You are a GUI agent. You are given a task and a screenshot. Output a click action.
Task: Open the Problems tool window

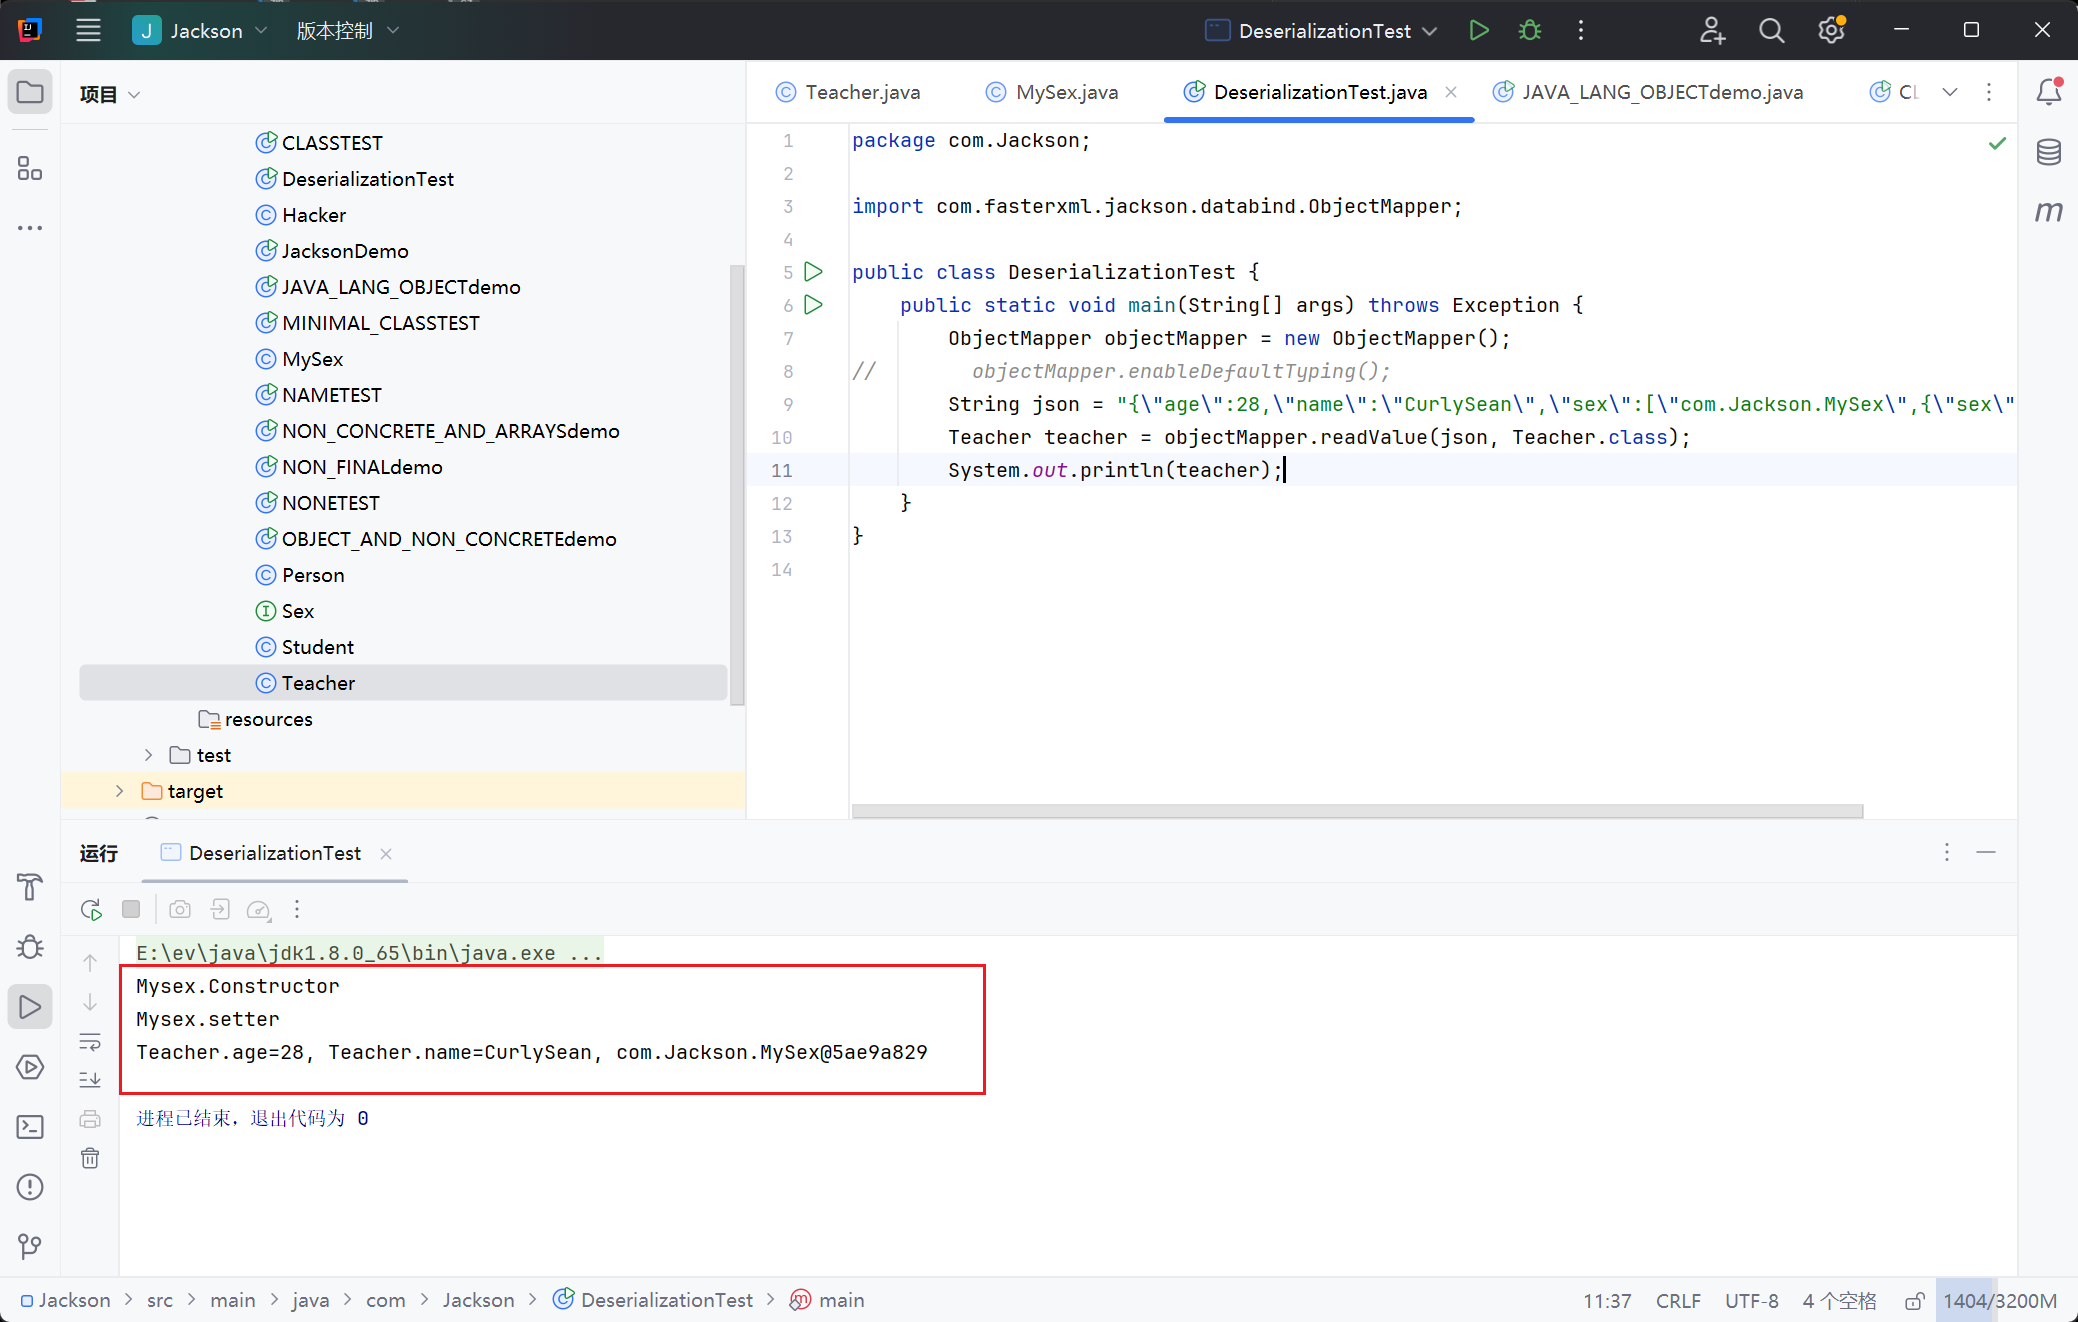[30, 1187]
